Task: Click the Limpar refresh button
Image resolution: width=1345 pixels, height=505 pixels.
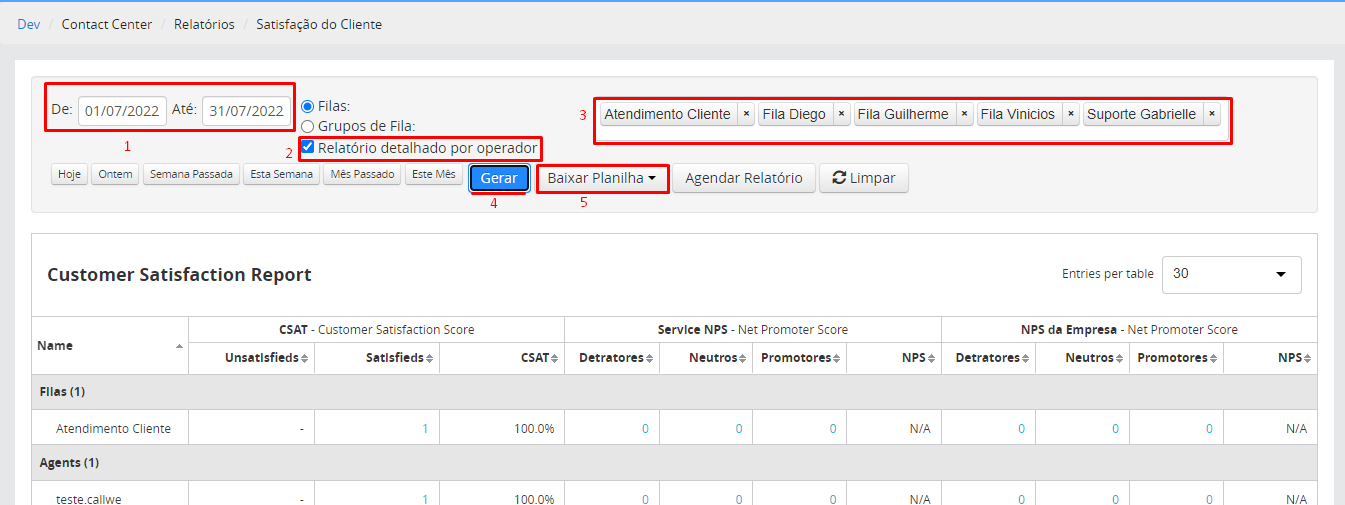Action: click(x=864, y=178)
